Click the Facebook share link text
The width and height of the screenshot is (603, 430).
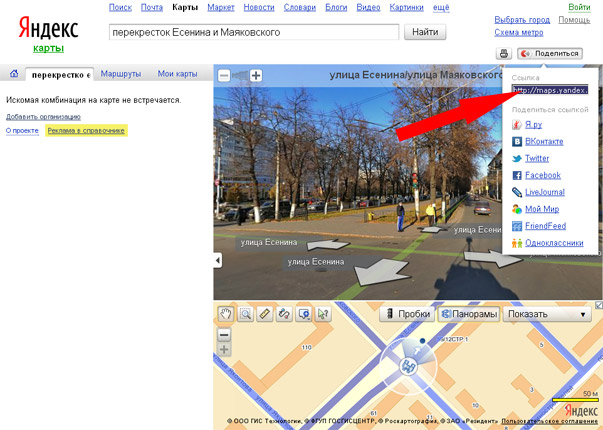(543, 175)
